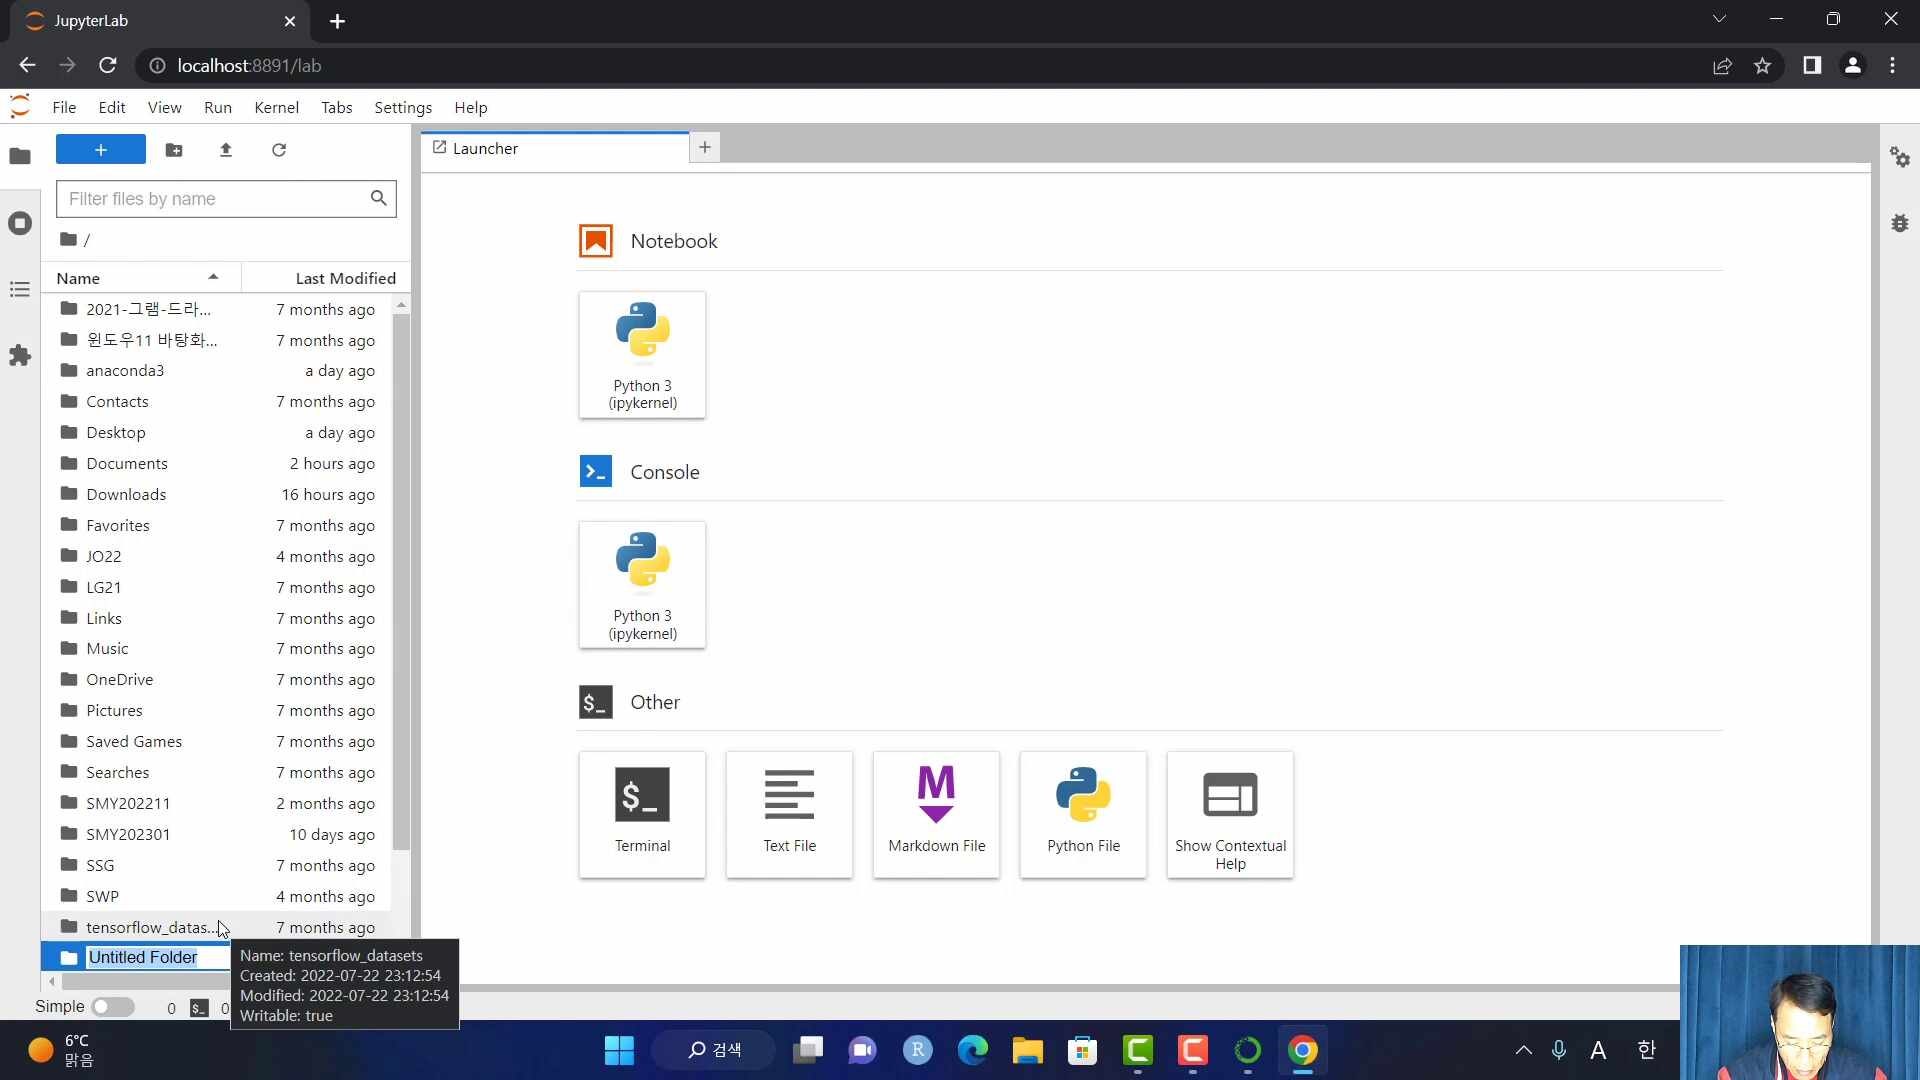Open the Table of Contents sidebar icon
The width and height of the screenshot is (1920, 1080).
[20, 290]
